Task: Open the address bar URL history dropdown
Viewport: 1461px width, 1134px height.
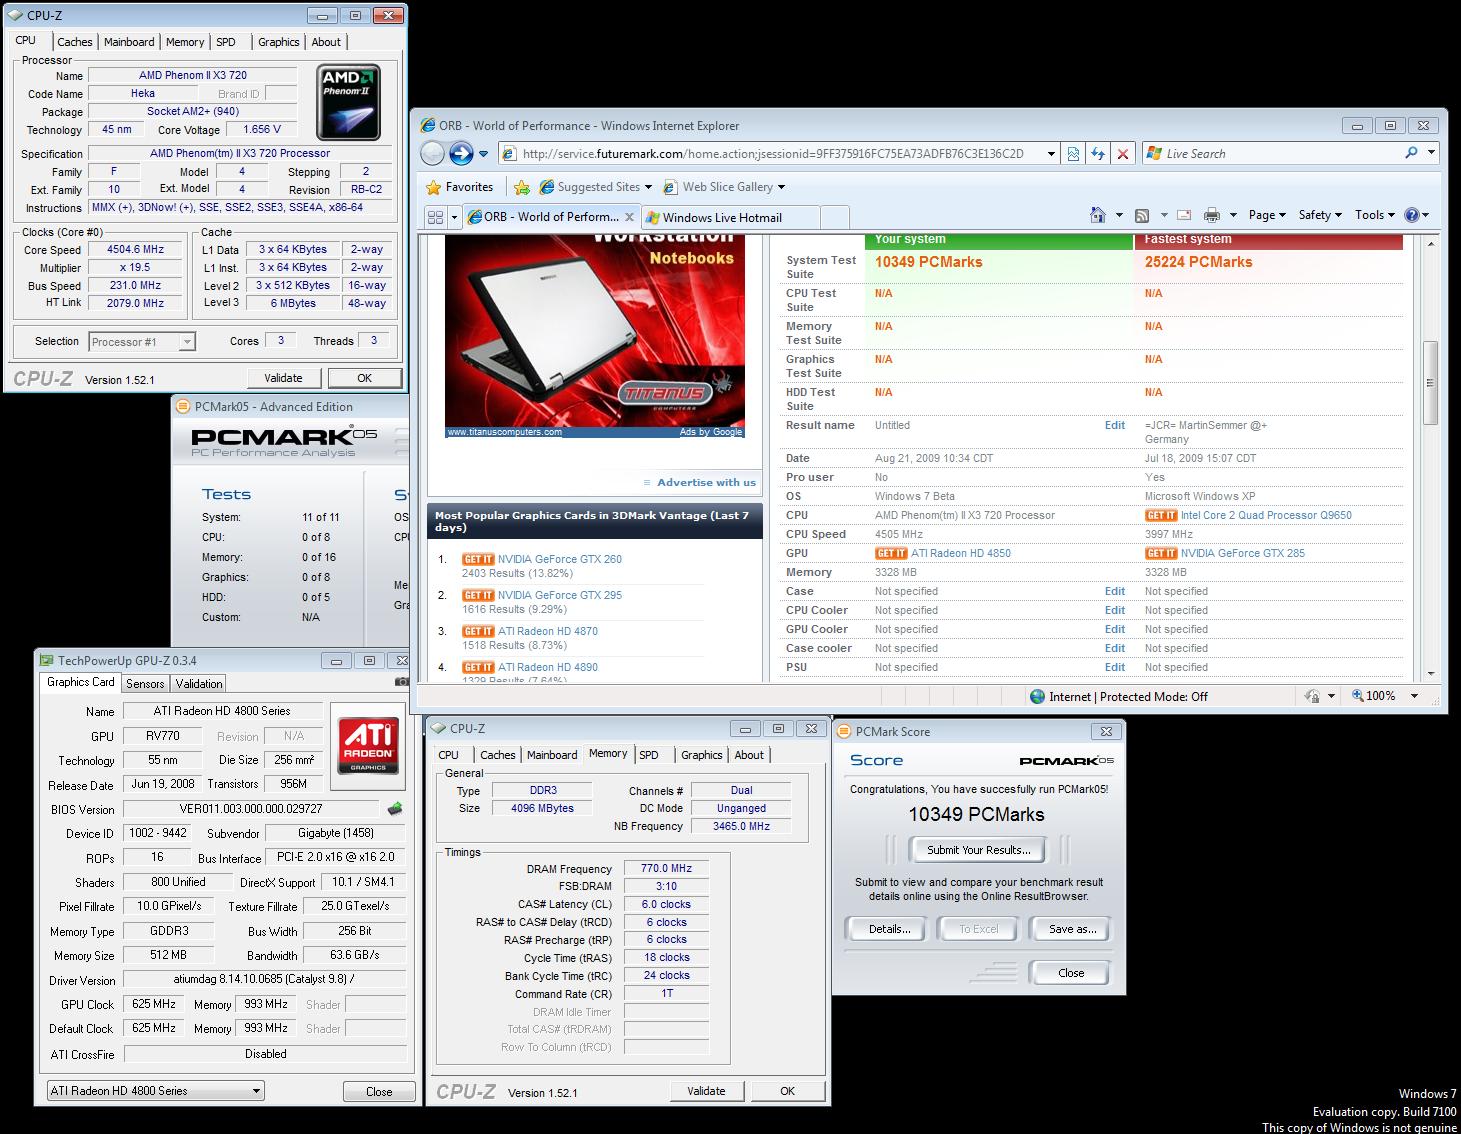Action: pyautogui.click(x=1051, y=154)
